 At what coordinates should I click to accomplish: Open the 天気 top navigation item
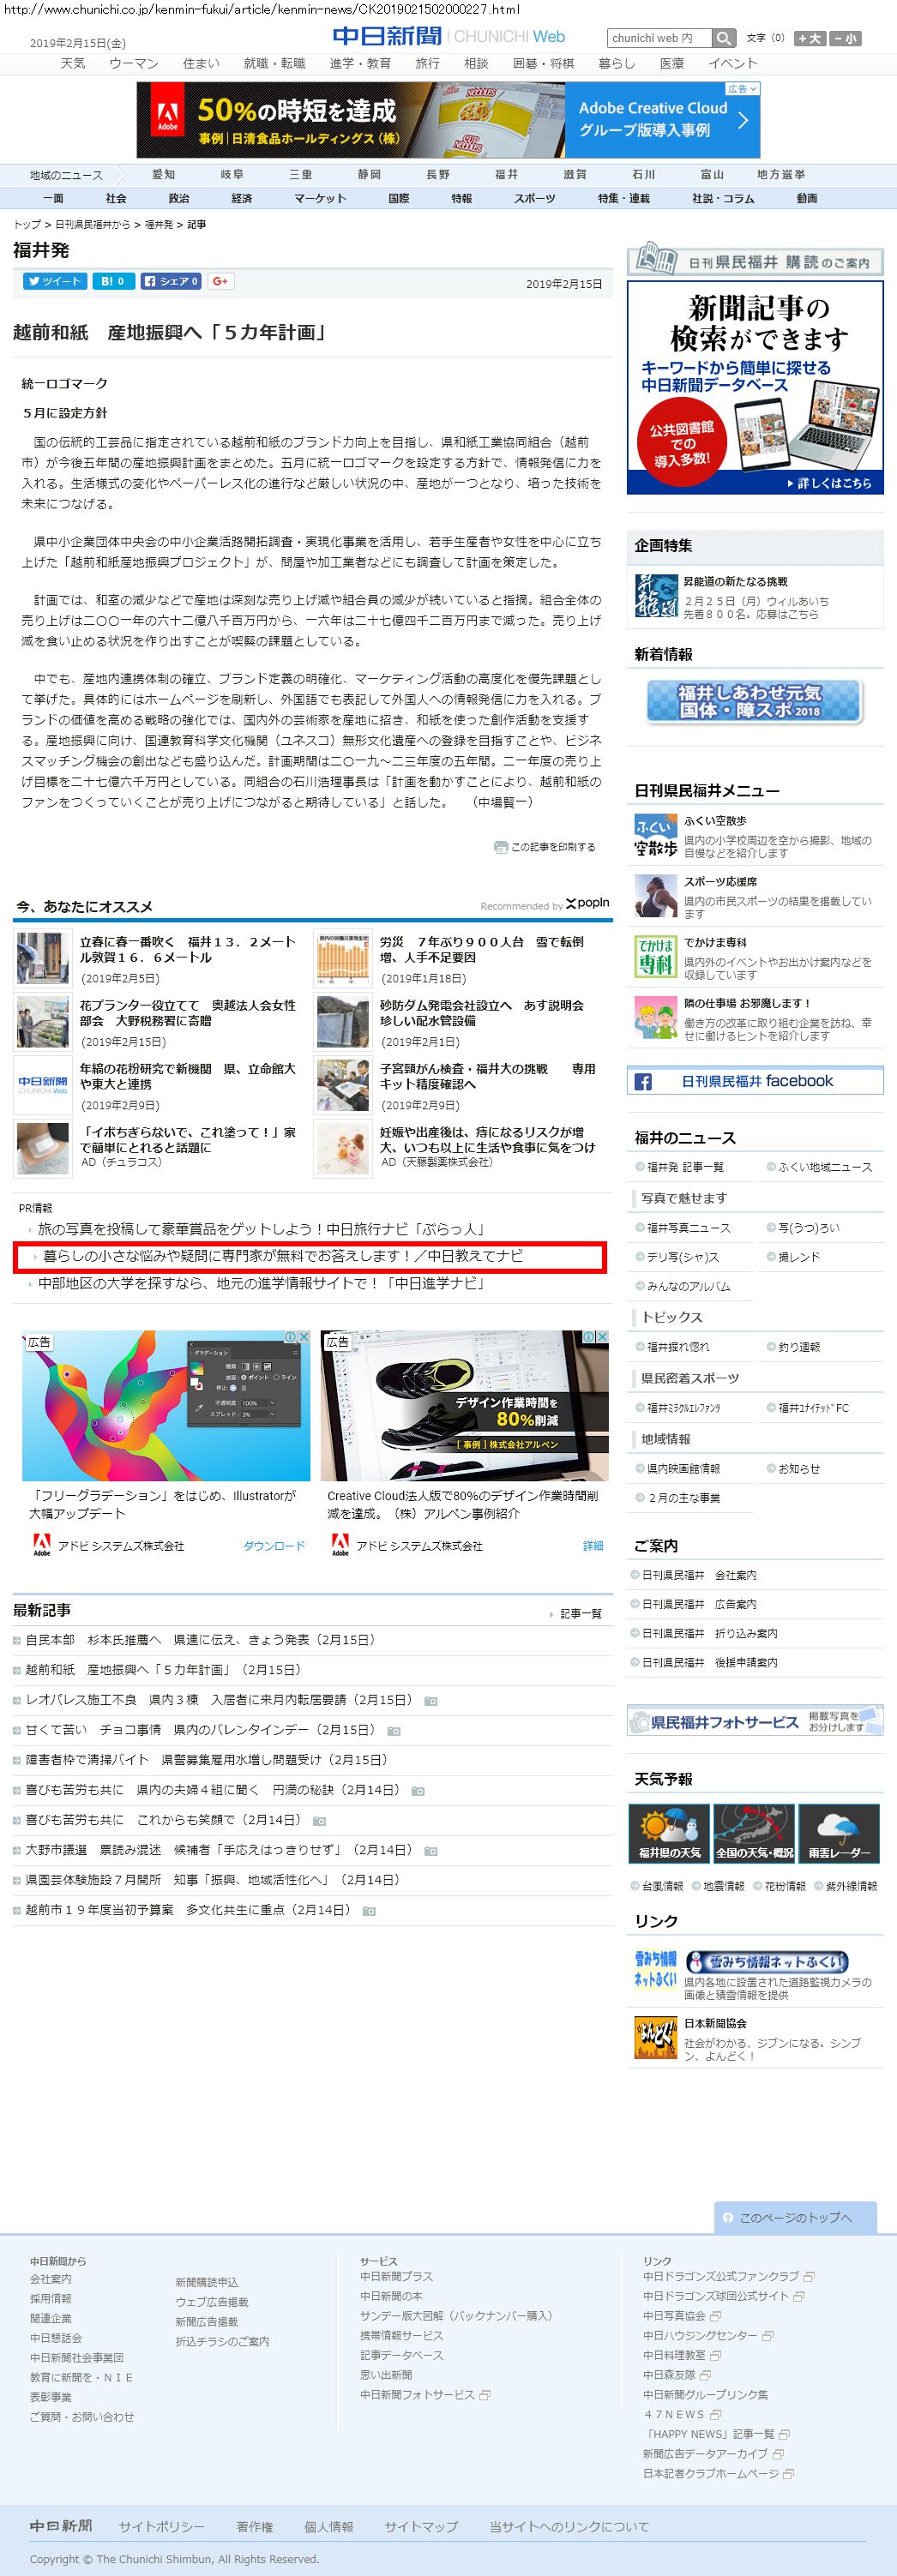(73, 63)
